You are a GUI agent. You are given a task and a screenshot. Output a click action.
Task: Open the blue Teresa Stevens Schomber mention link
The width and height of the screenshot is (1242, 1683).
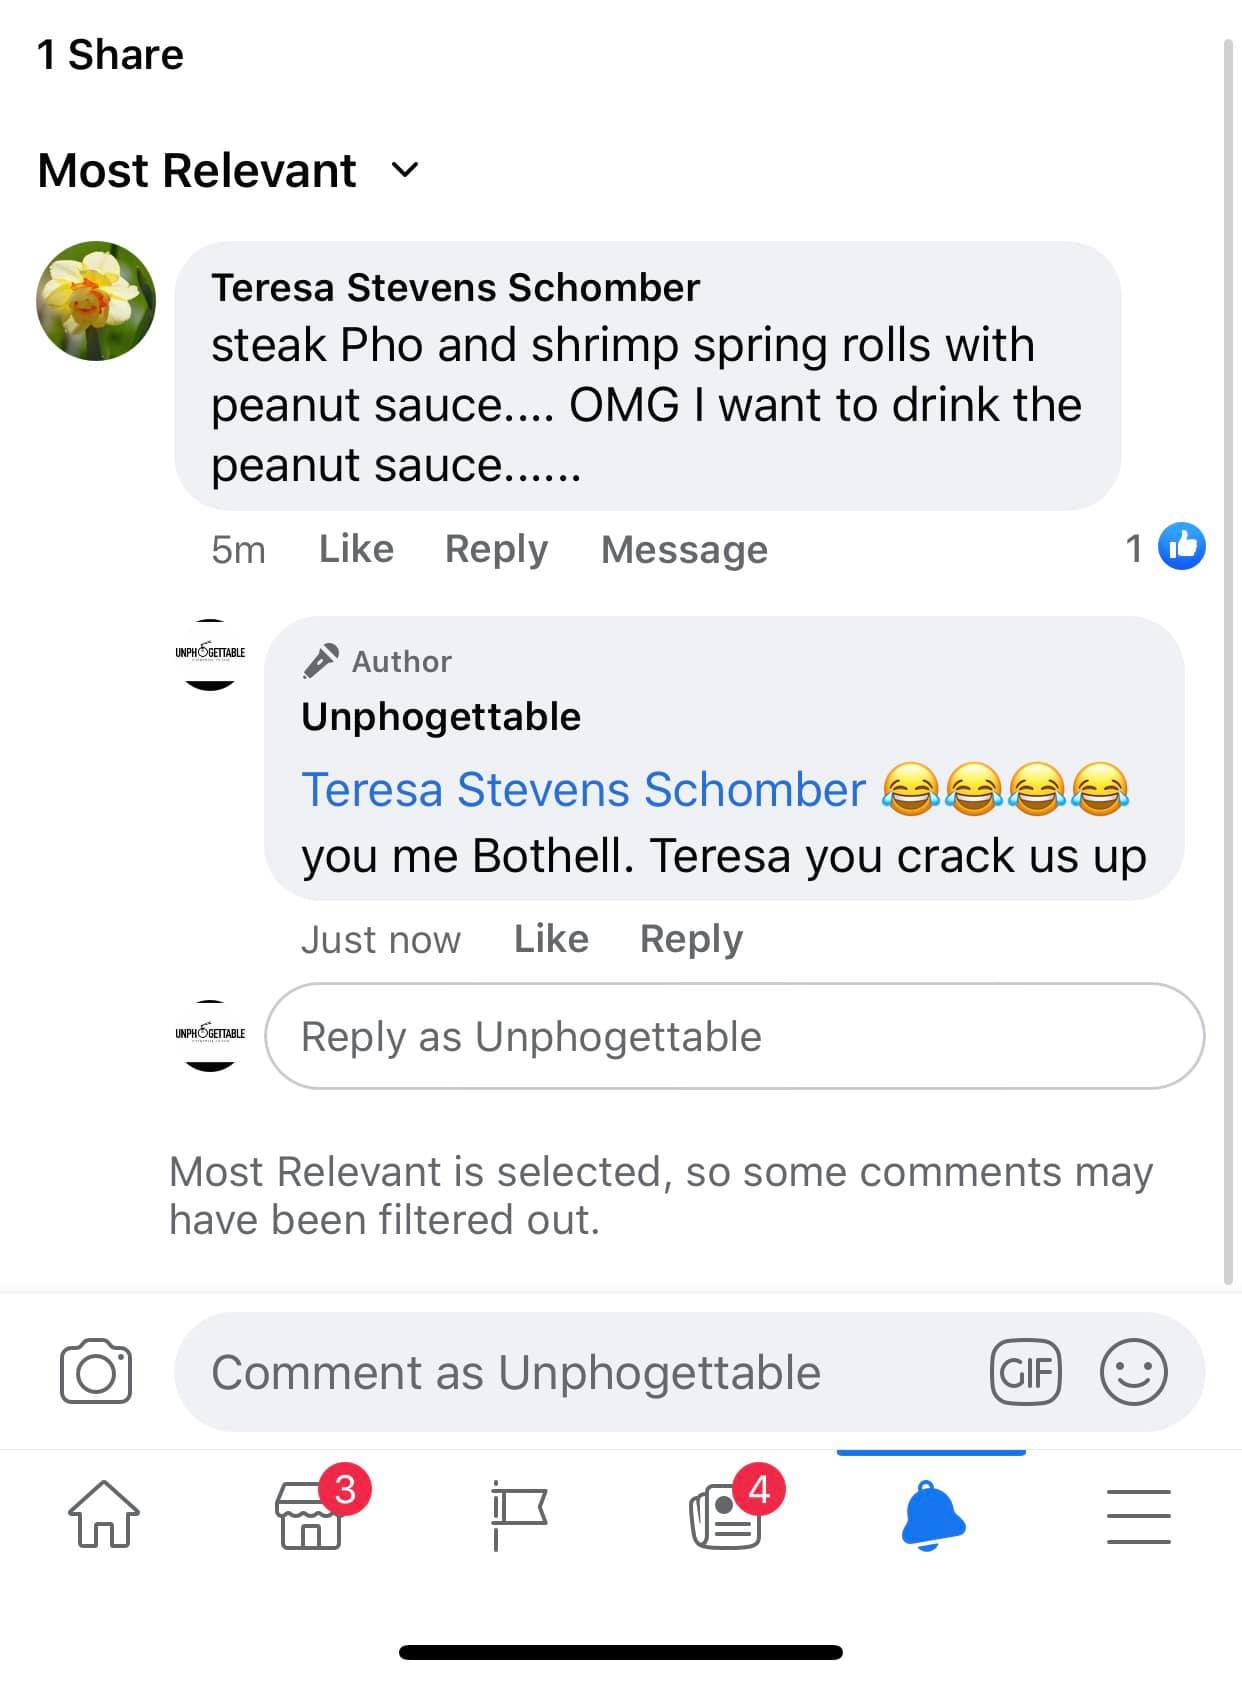click(583, 789)
